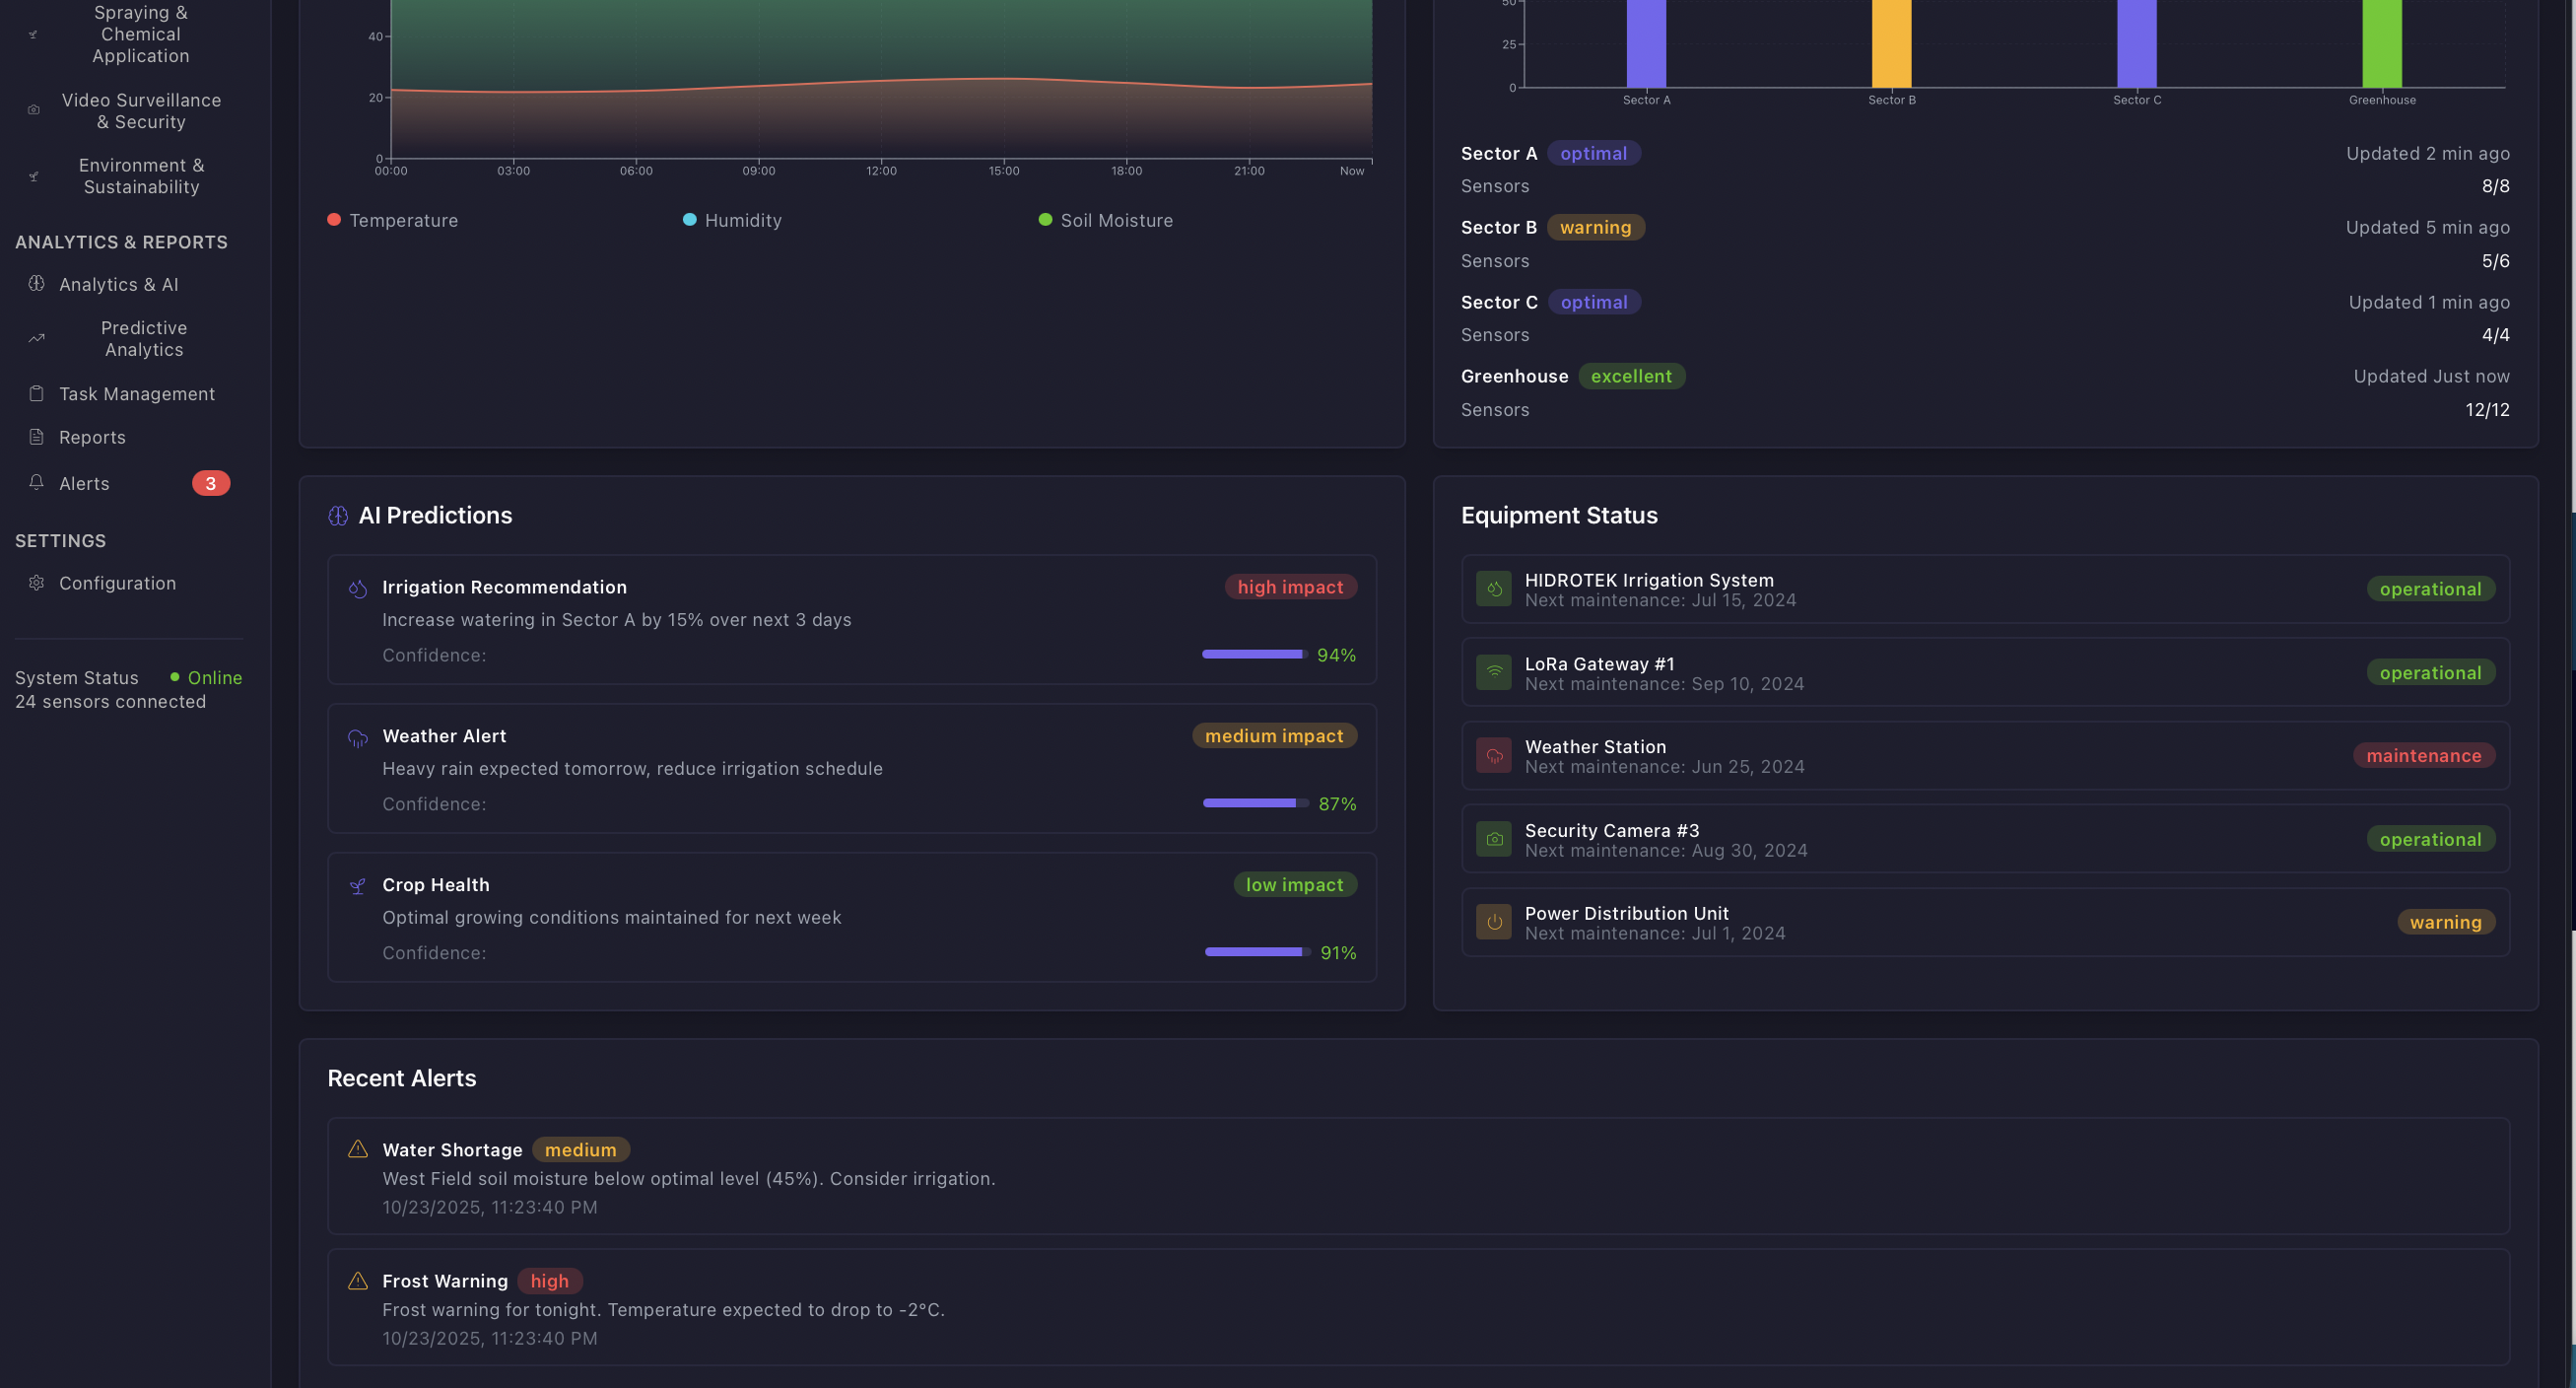Click the Alerts bell icon
This screenshot has height=1388, width=2576.
coord(36,482)
